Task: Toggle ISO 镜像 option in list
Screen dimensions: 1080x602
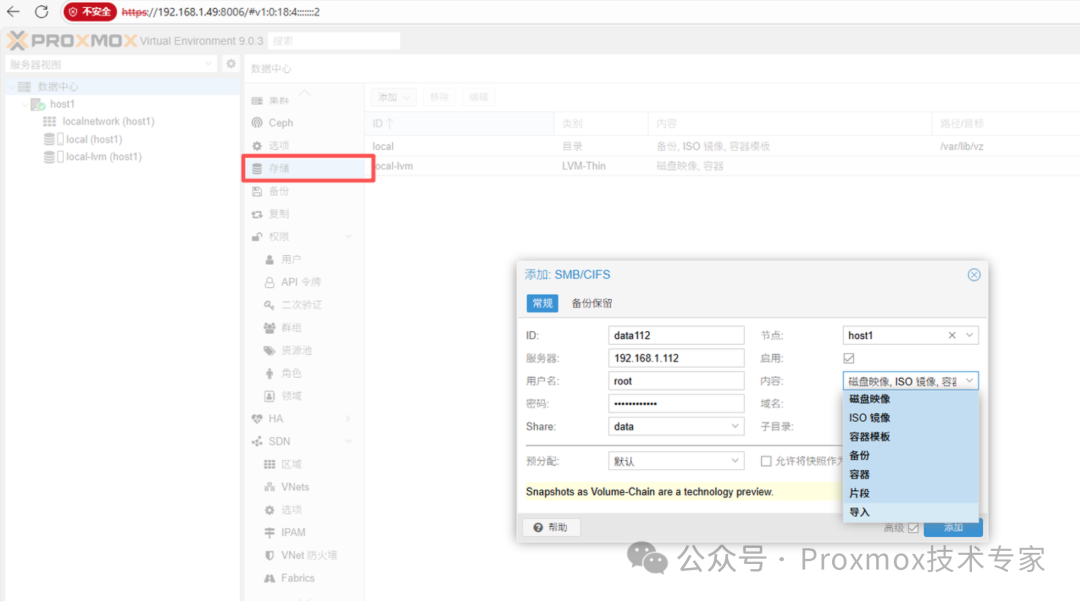Action: [x=911, y=417]
